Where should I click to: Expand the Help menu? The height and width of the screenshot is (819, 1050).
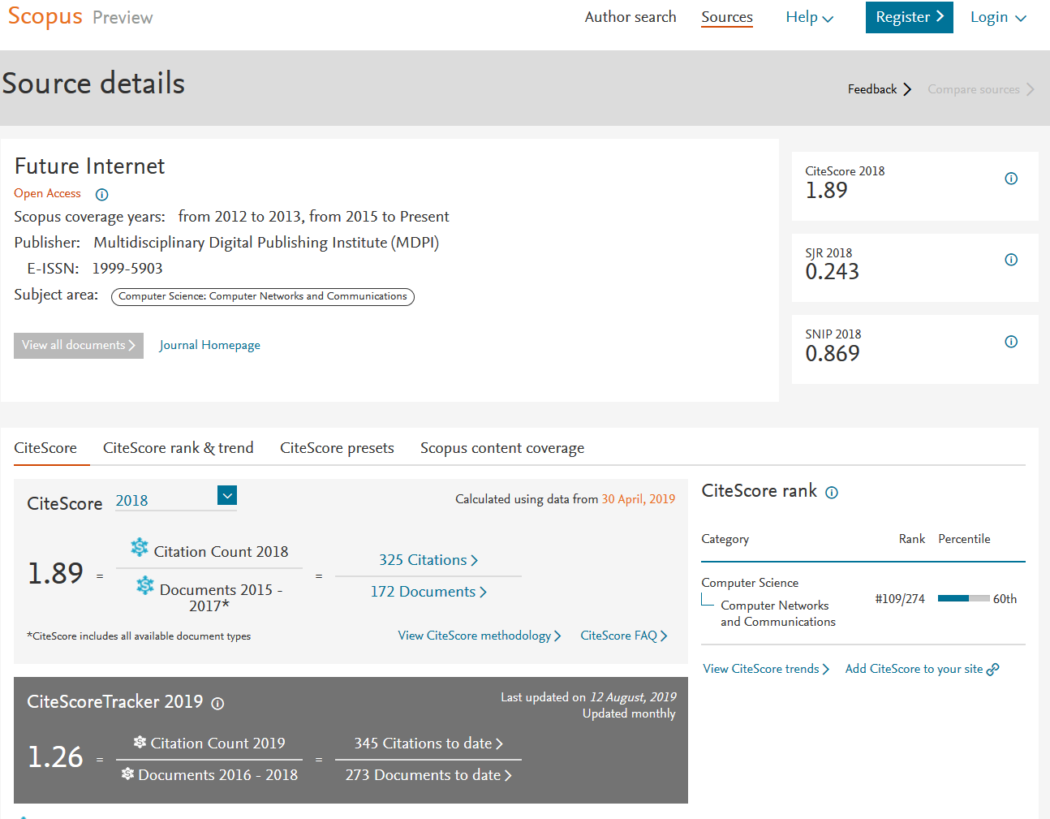tap(809, 17)
